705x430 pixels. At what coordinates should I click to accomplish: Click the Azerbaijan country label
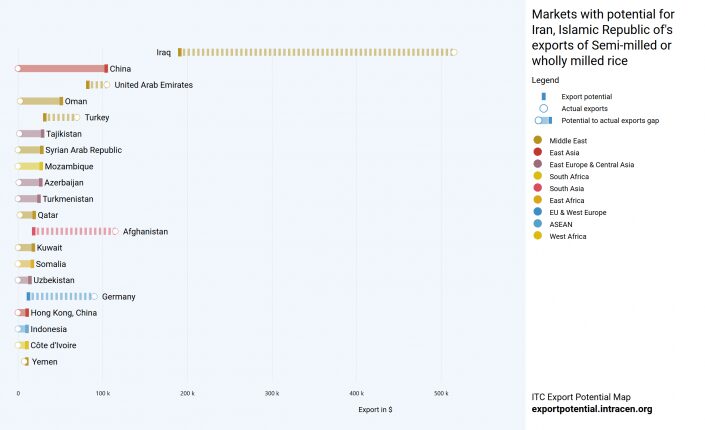(64, 183)
